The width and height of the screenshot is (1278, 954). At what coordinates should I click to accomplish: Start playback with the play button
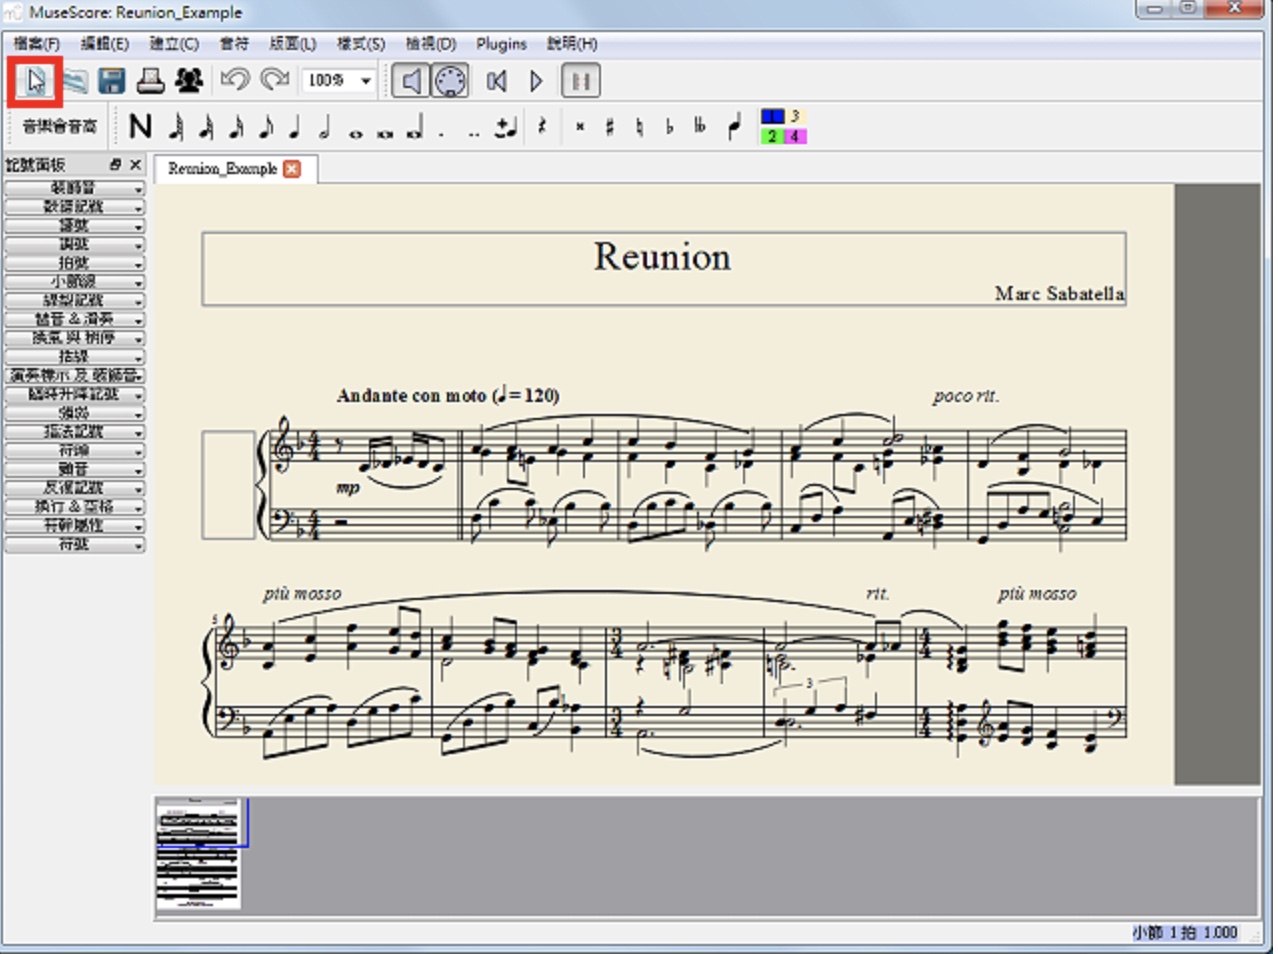pos(536,81)
